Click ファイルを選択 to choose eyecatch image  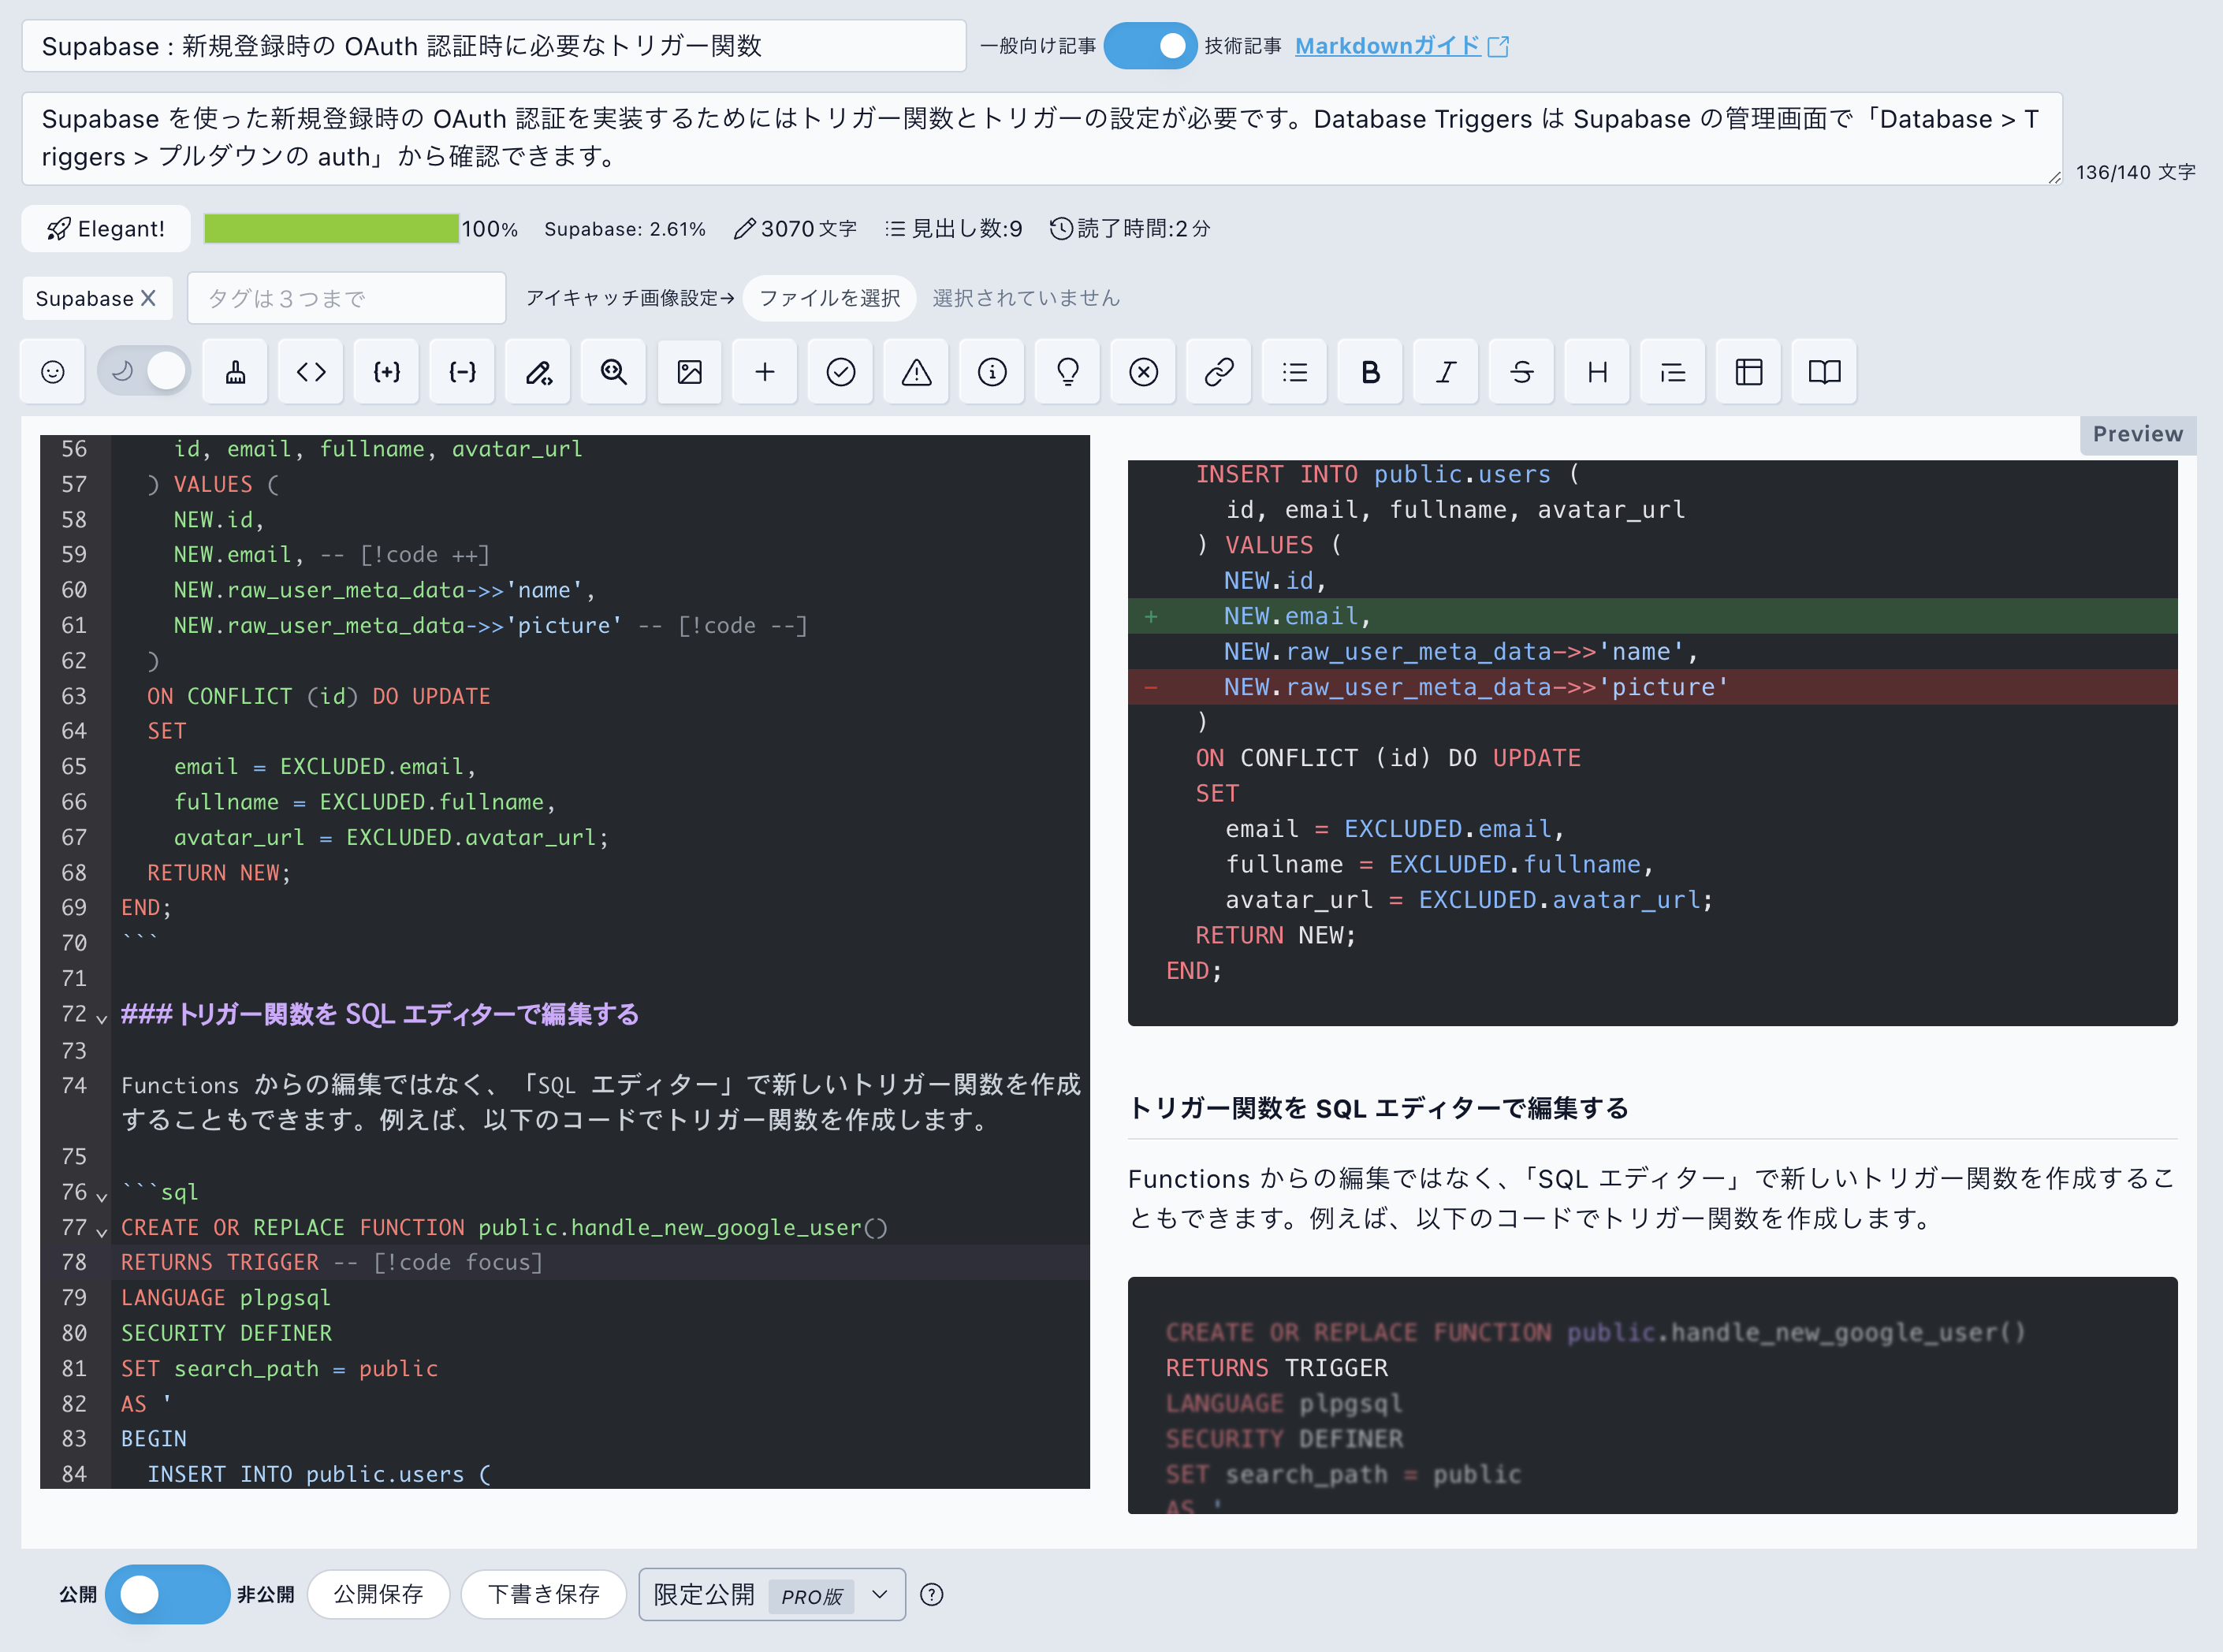829,298
